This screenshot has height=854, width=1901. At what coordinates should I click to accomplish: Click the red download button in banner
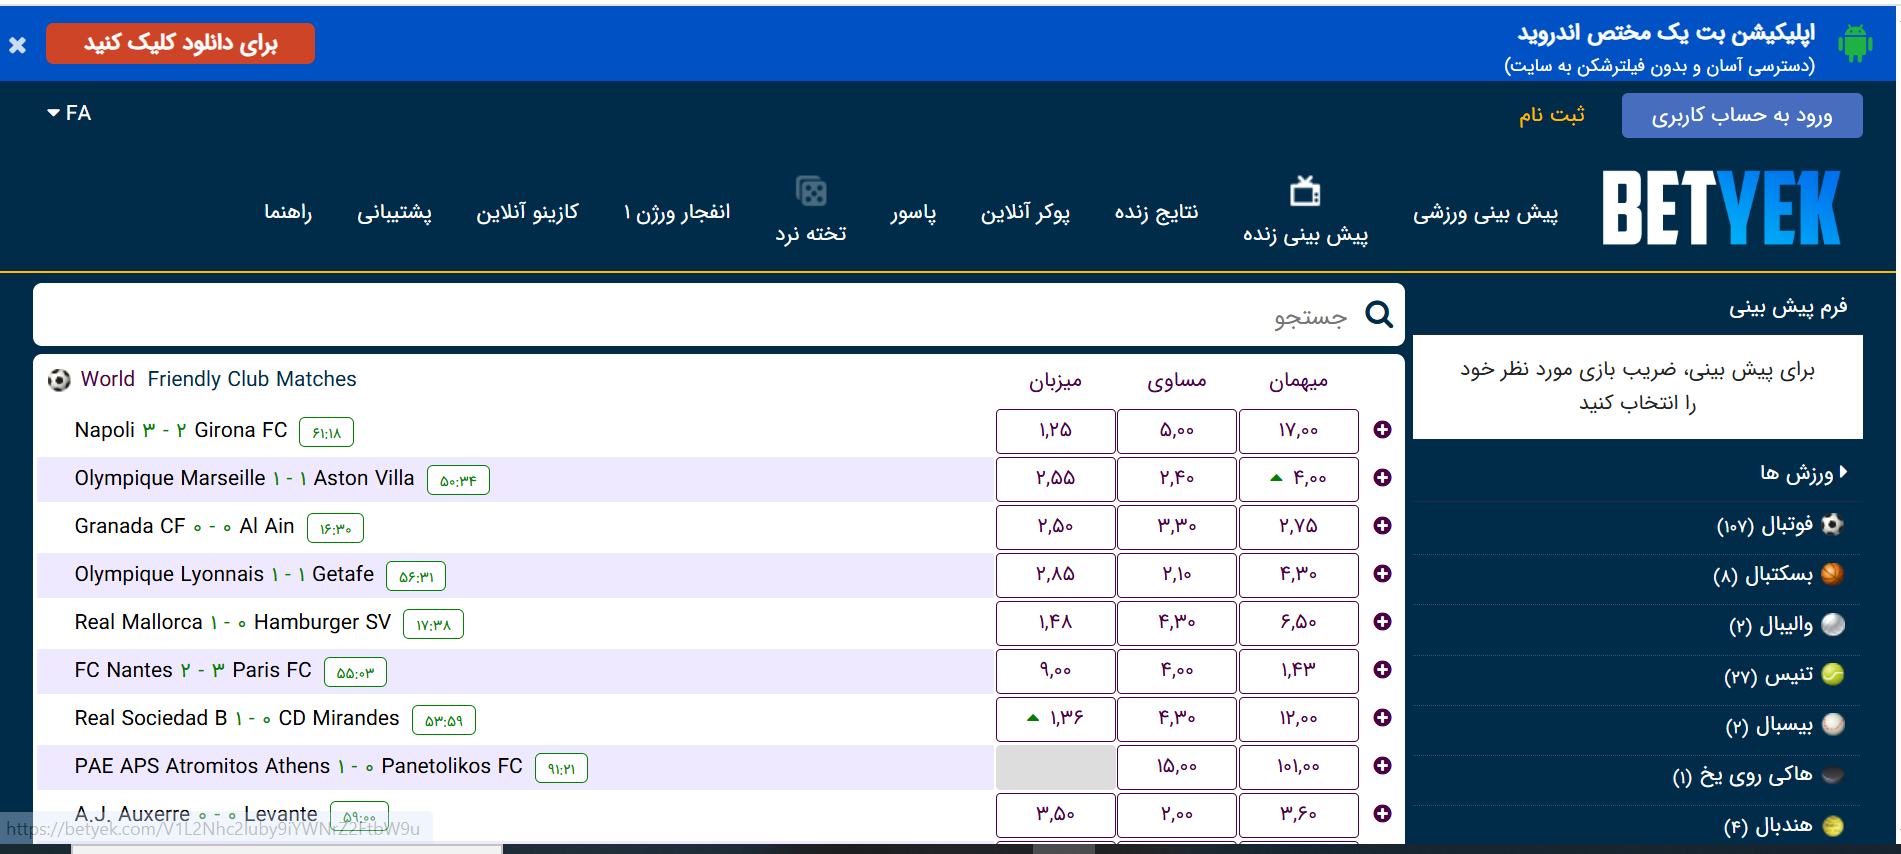point(180,43)
